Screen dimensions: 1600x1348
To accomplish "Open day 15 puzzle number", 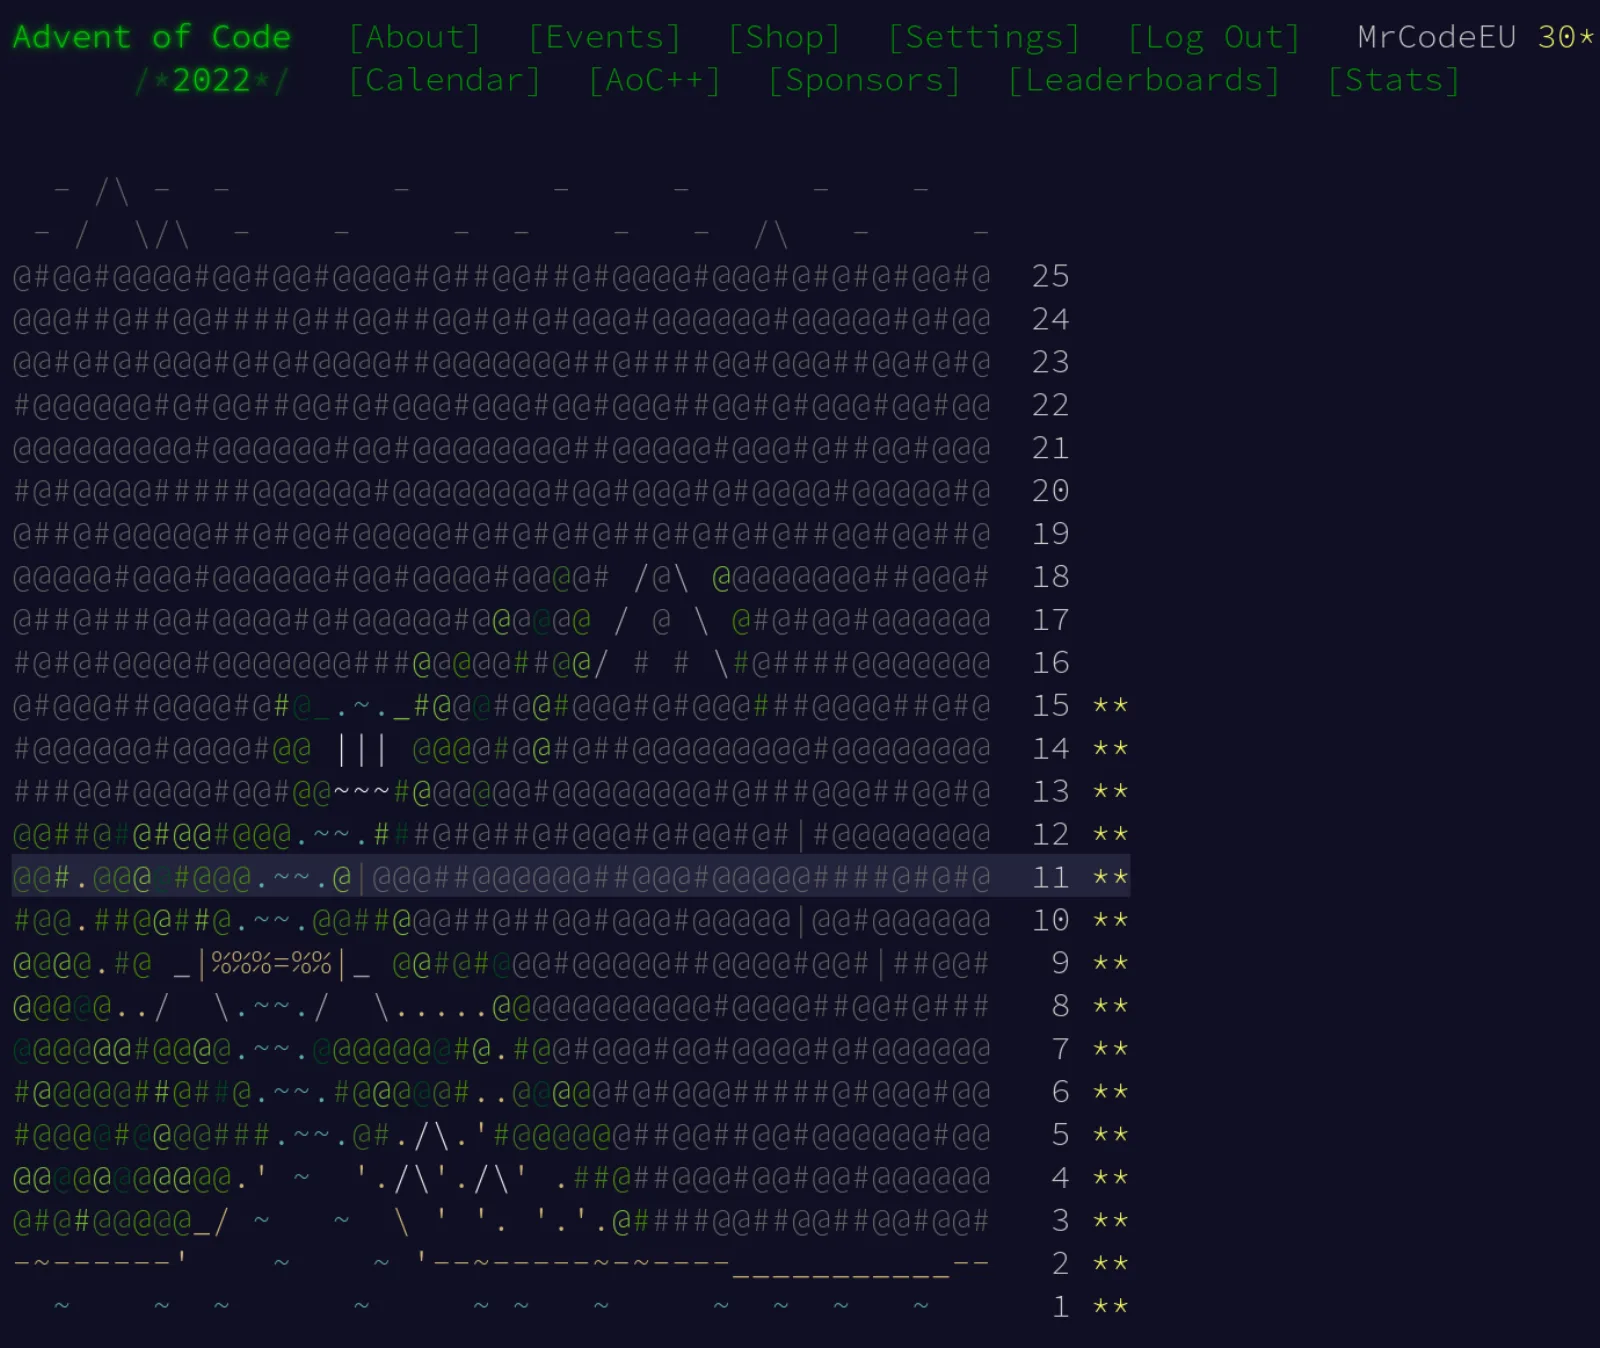I will tap(1051, 706).
